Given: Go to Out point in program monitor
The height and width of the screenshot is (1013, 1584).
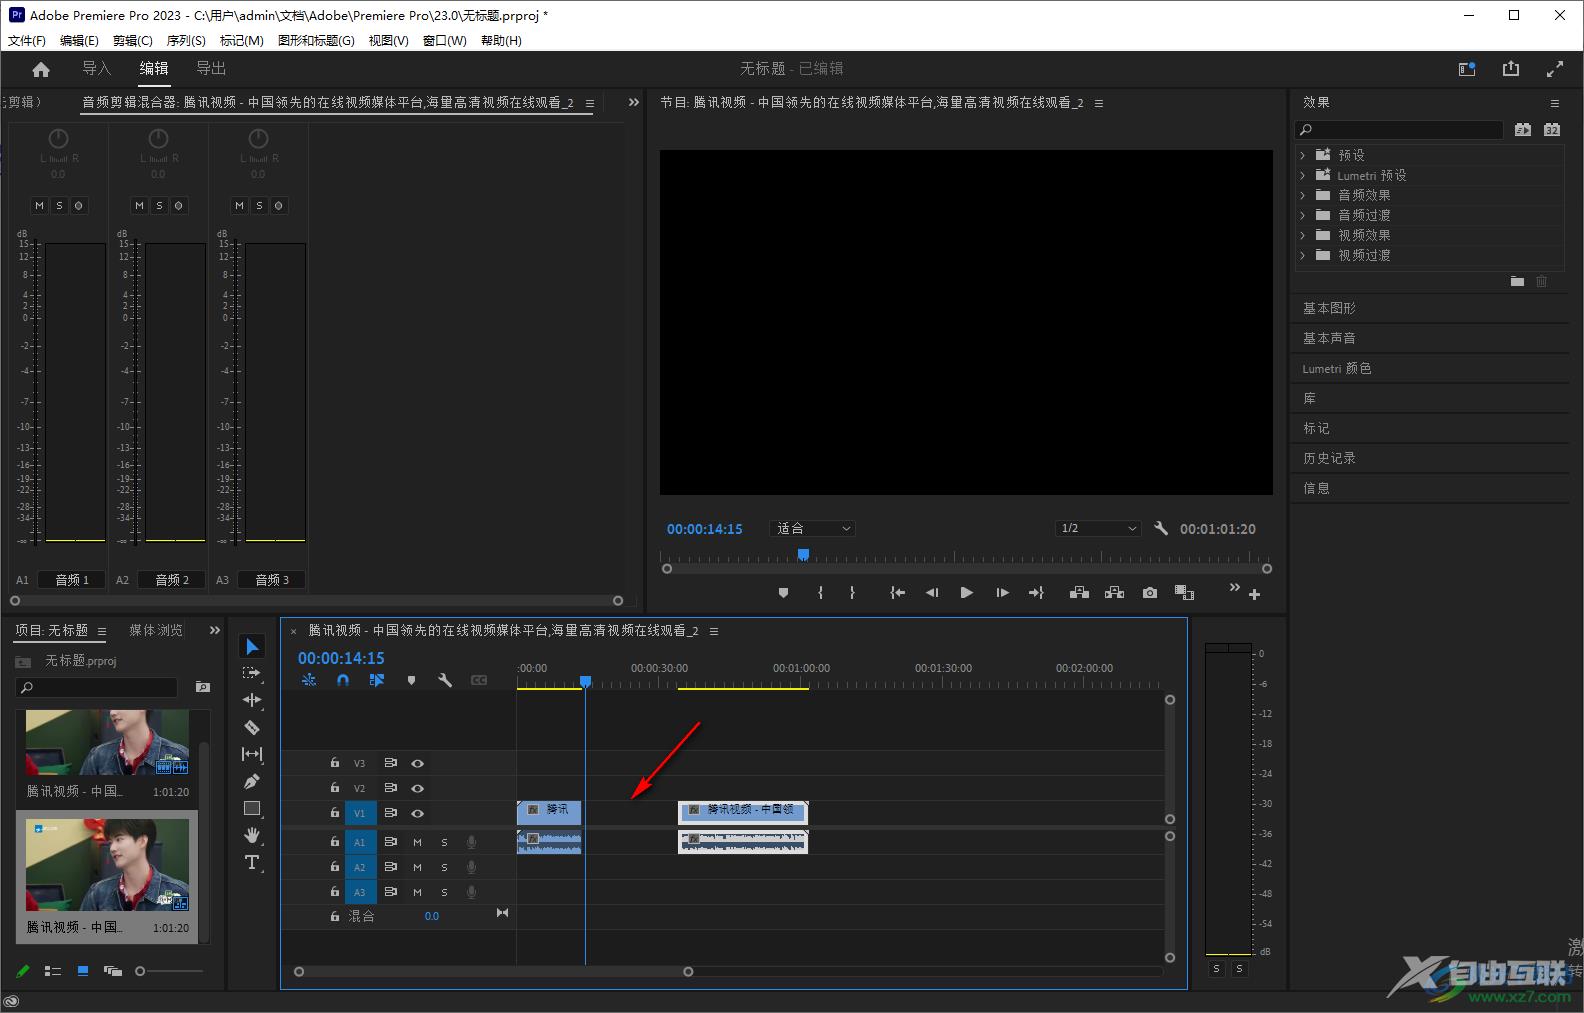Looking at the screenshot, I should (1036, 593).
